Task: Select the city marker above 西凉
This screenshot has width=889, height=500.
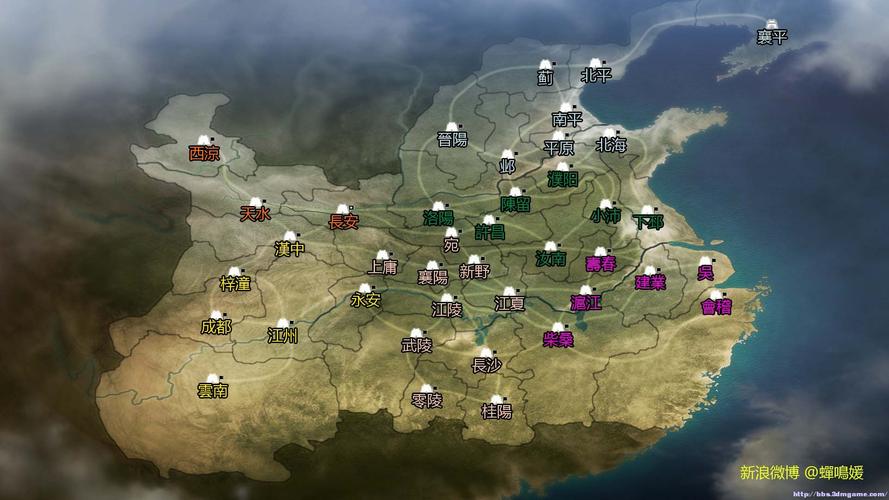Action: [204, 140]
